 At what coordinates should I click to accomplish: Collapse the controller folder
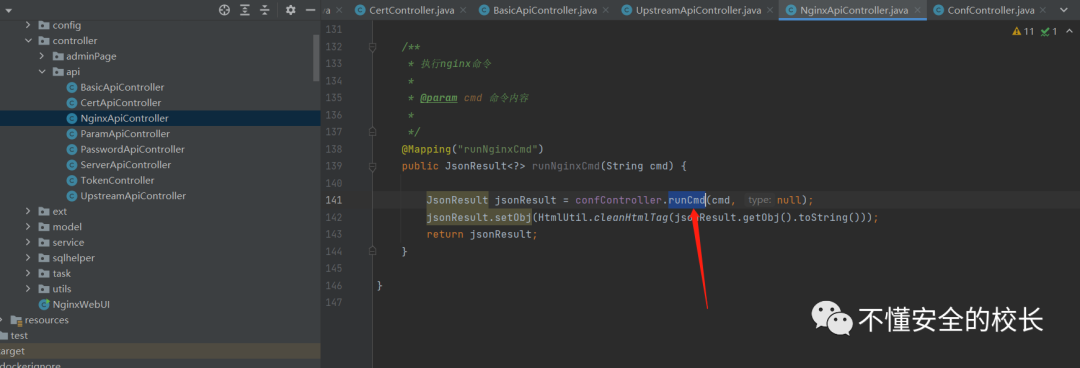pos(28,41)
